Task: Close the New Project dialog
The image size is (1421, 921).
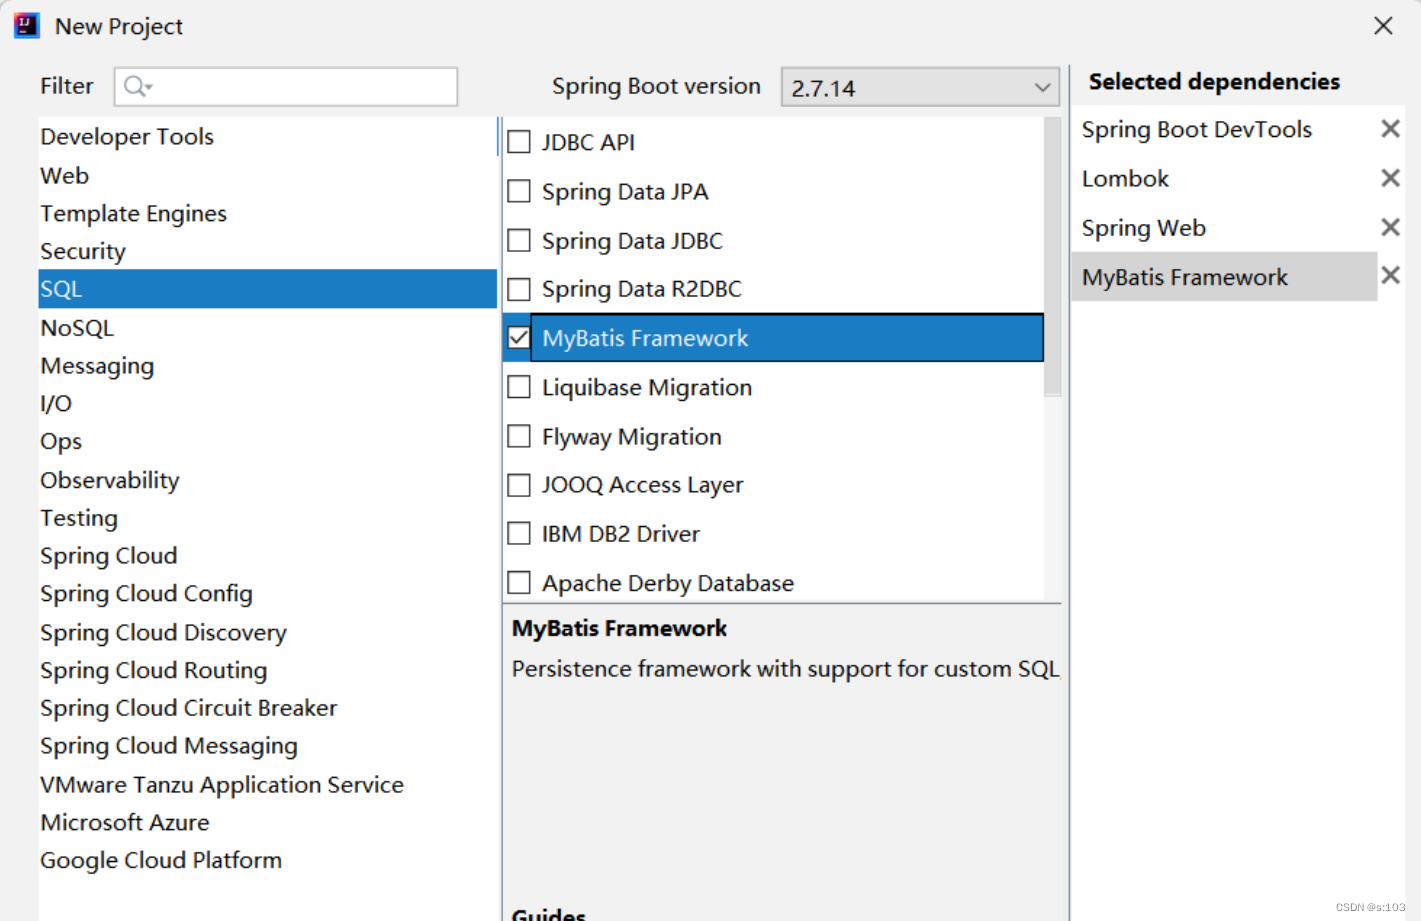Action: point(1383,26)
